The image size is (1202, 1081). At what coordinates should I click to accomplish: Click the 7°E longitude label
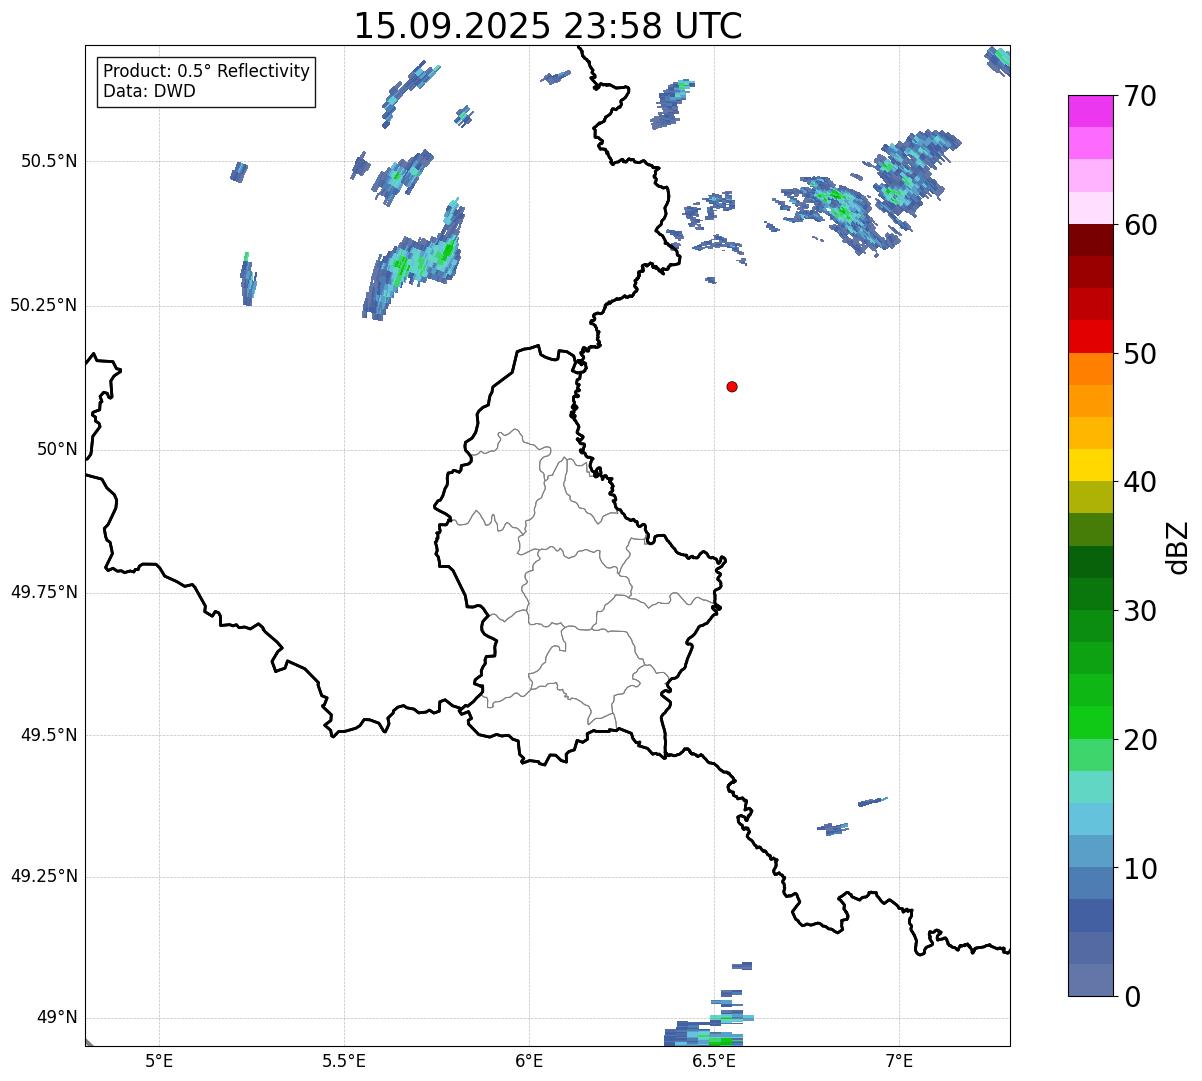[x=899, y=1060]
